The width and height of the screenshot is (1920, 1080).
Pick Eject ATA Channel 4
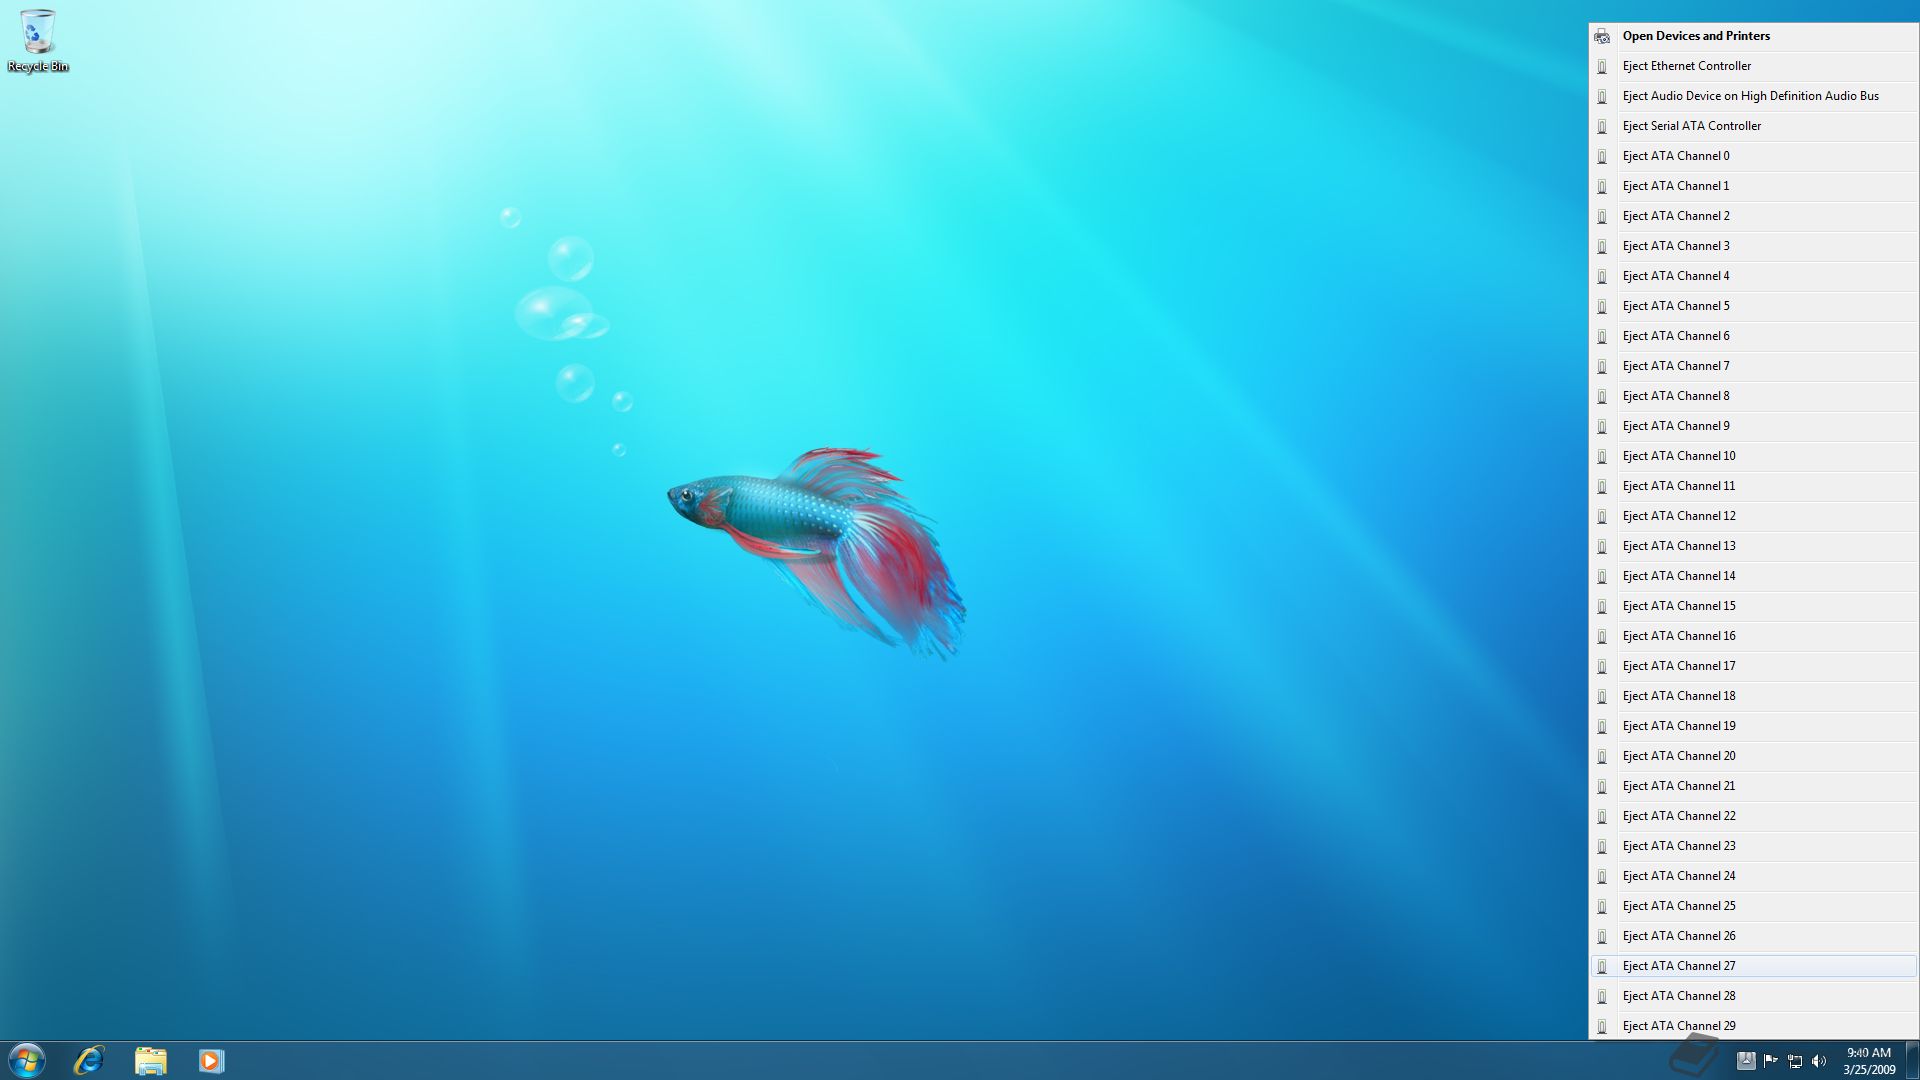1753,276
